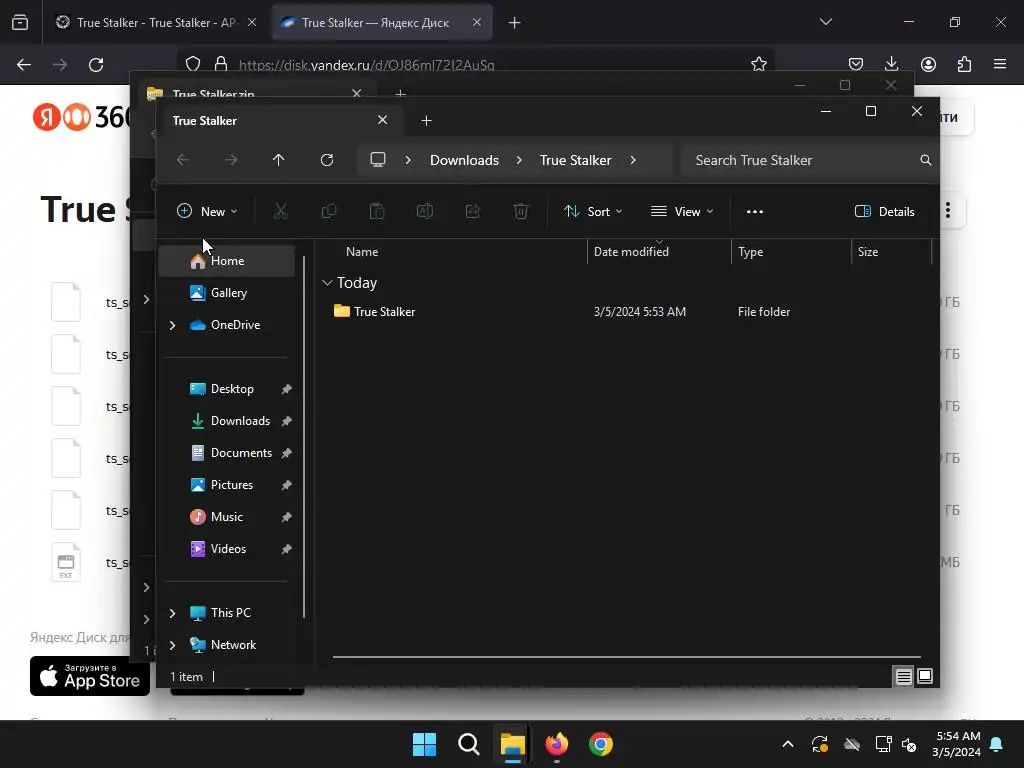This screenshot has height=768, width=1024.
Task: Open the New dropdown menu
Action: (x=207, y=212)
